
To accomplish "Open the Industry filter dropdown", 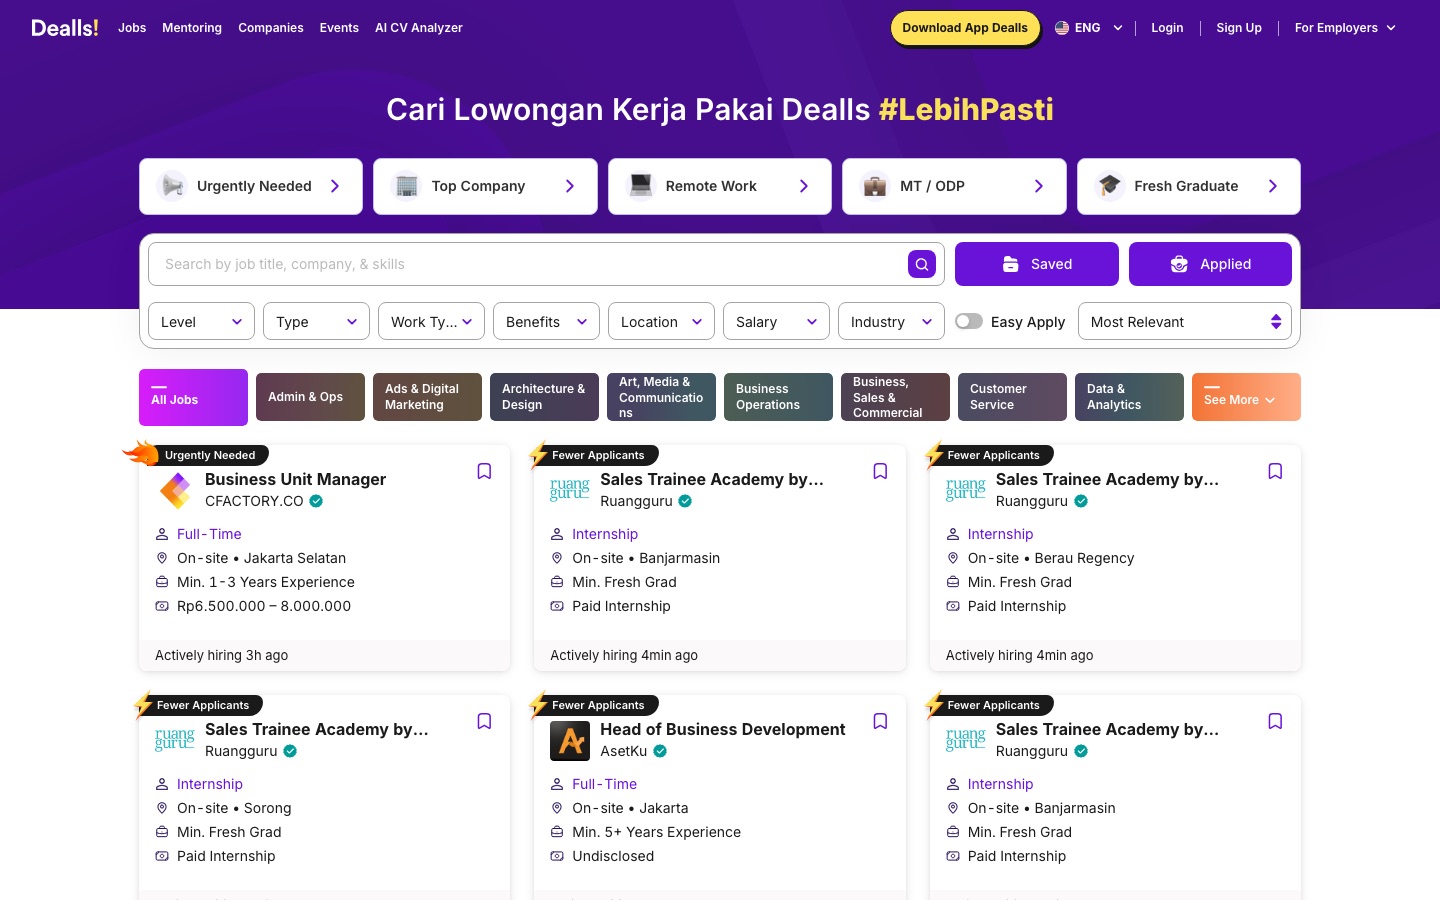I will pos(892,321).
